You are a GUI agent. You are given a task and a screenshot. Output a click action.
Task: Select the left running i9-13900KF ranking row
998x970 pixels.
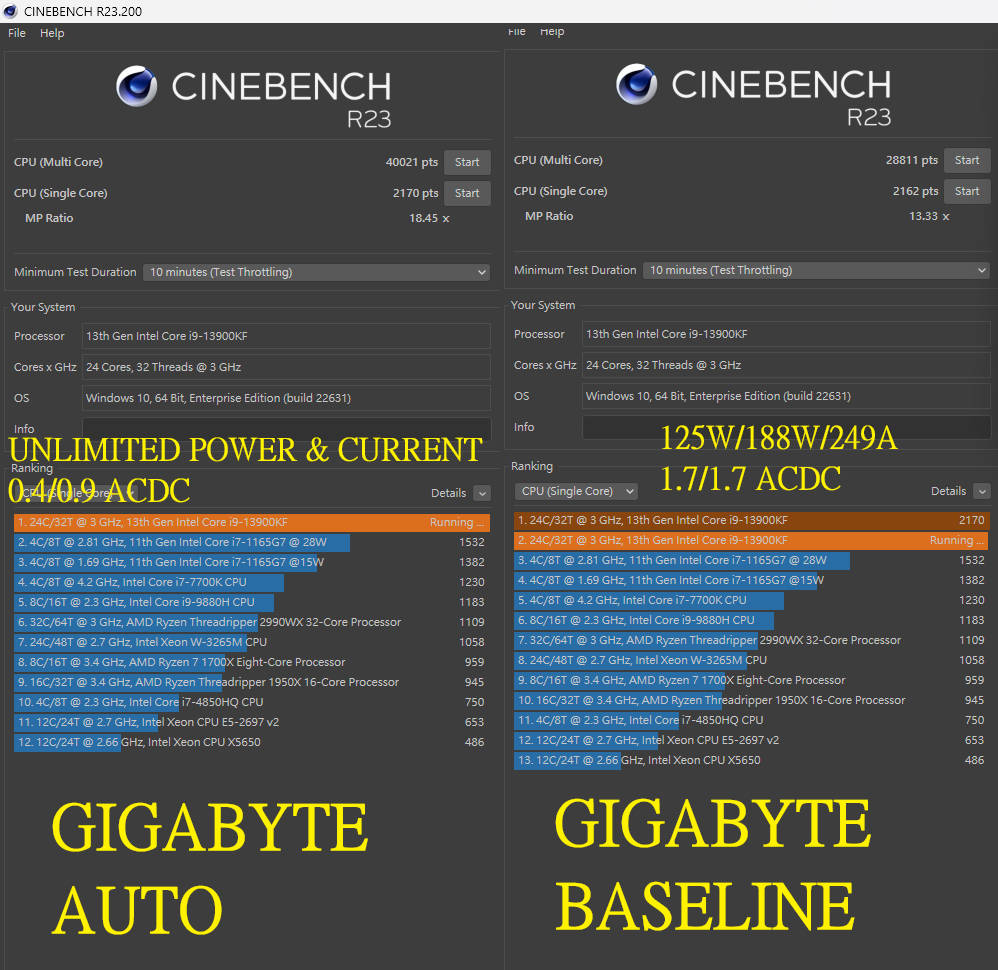[x=252, y=523]
